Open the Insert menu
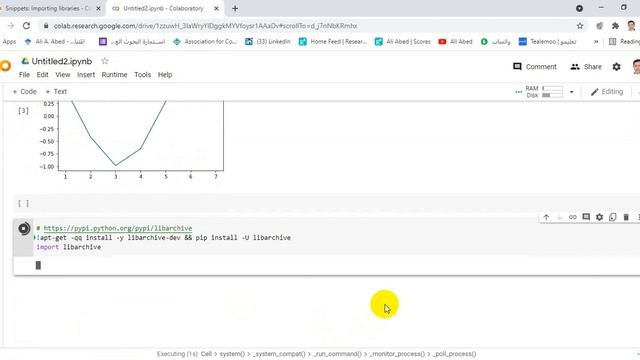This screenshot has width=640, height=360. [x=86, y=75]
